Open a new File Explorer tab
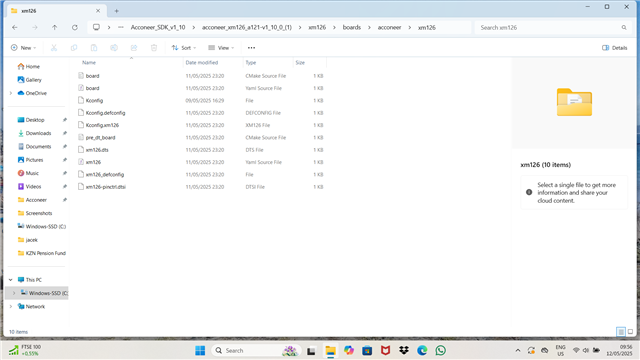The image size is (640, 360). (x=116, y=11)
